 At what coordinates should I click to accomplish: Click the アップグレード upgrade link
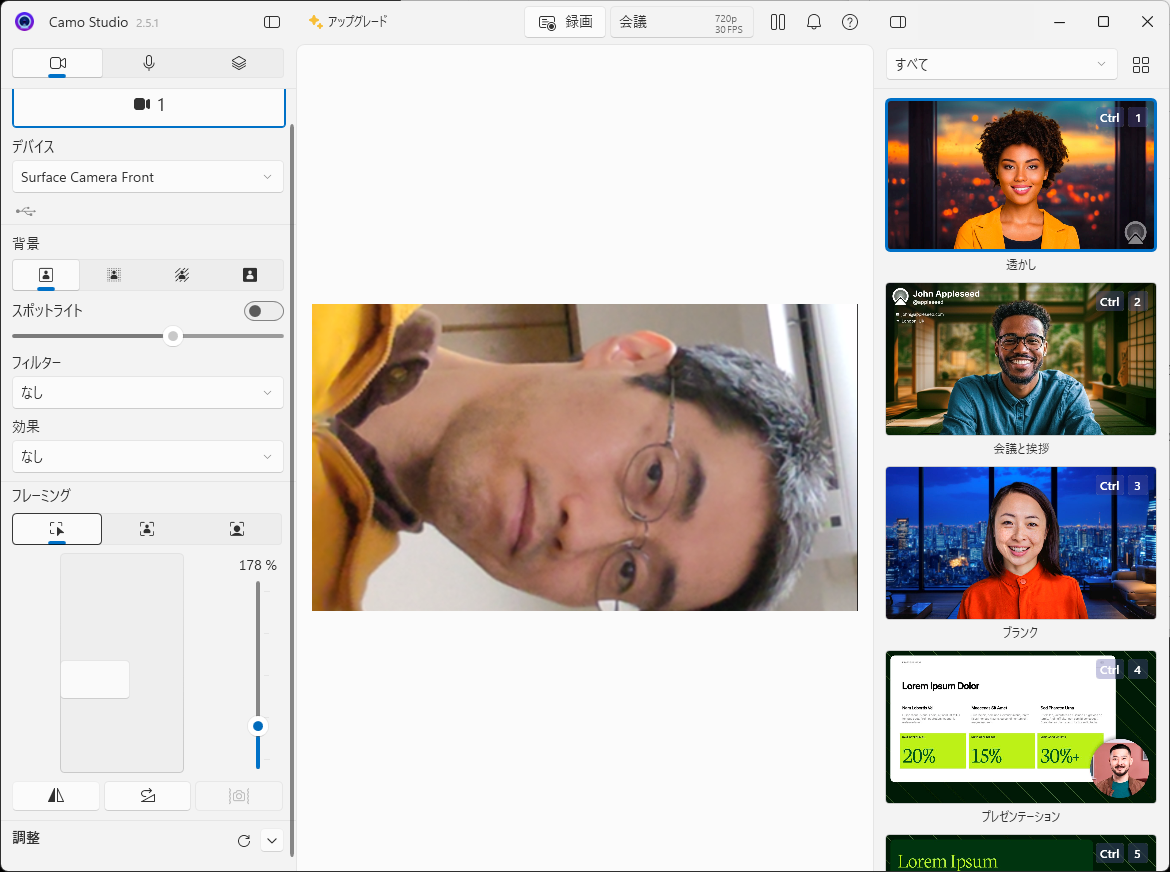click(x=348, y=22)
